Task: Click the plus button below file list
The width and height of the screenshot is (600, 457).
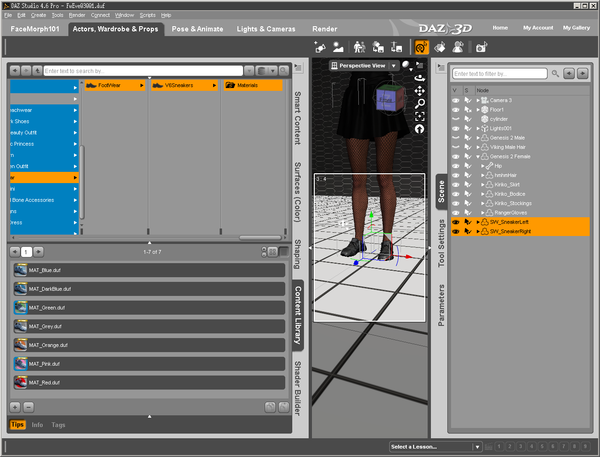Action: (15, 407)
